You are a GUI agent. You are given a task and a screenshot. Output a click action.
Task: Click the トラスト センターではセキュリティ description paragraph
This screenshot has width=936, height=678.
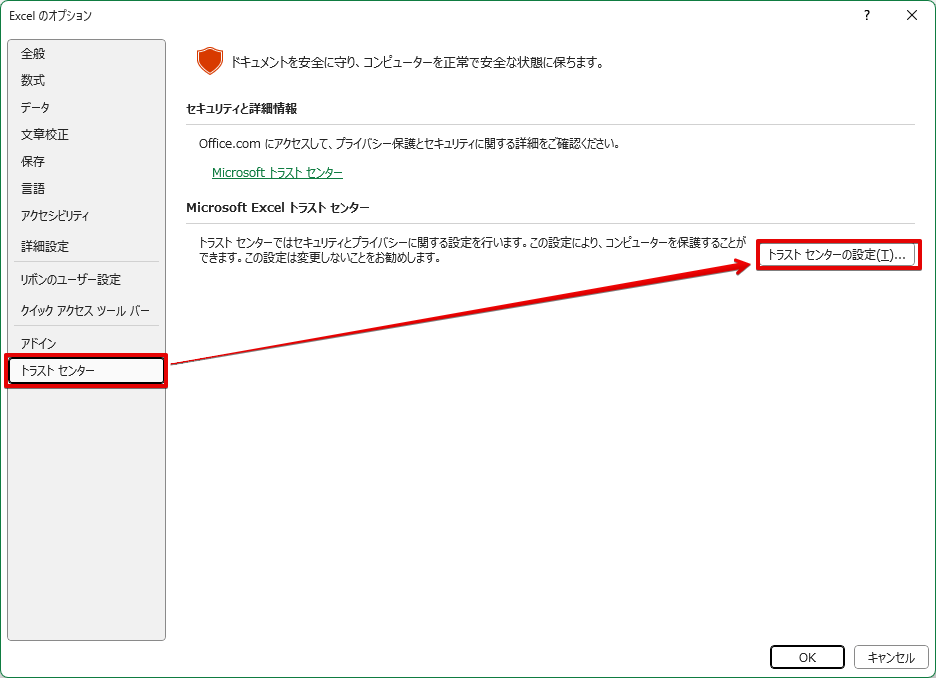(x=472, y=250)
